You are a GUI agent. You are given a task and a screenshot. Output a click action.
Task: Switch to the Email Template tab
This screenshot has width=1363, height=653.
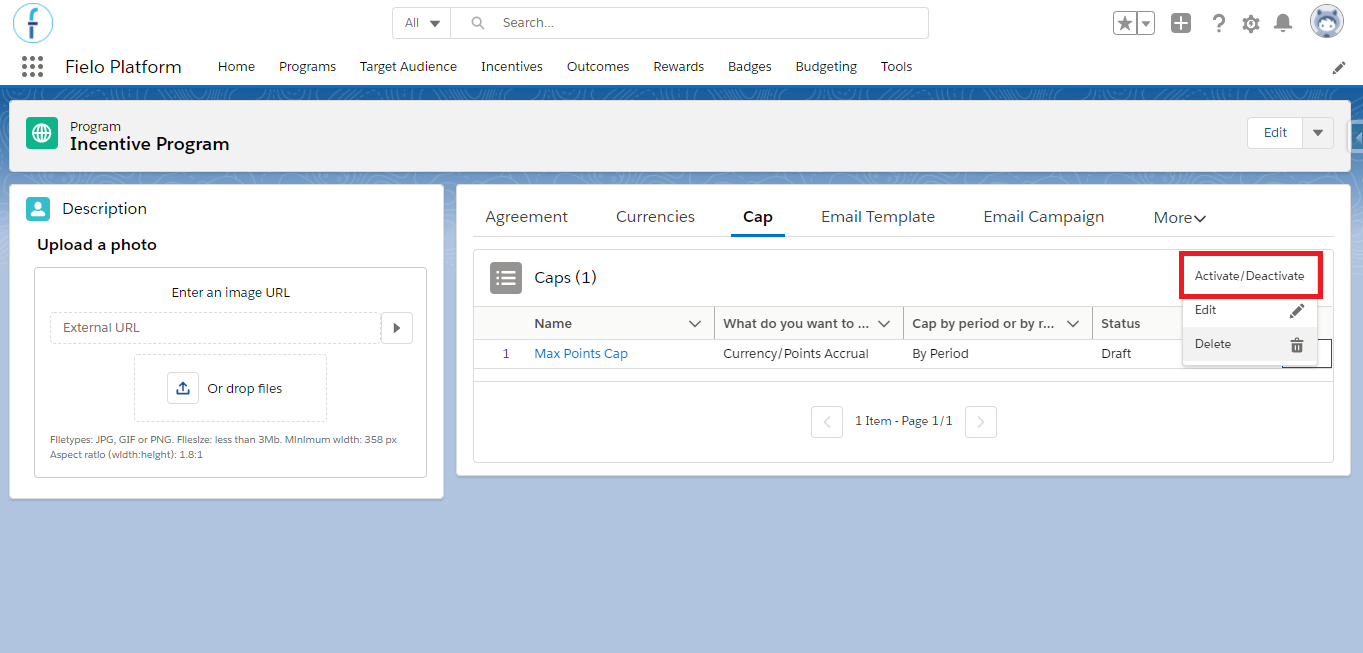(878, 216)
